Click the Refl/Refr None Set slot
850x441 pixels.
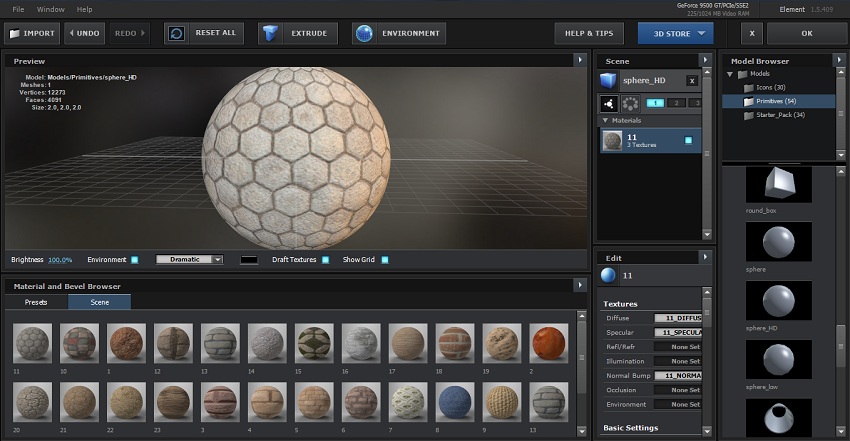click(678, 347)
